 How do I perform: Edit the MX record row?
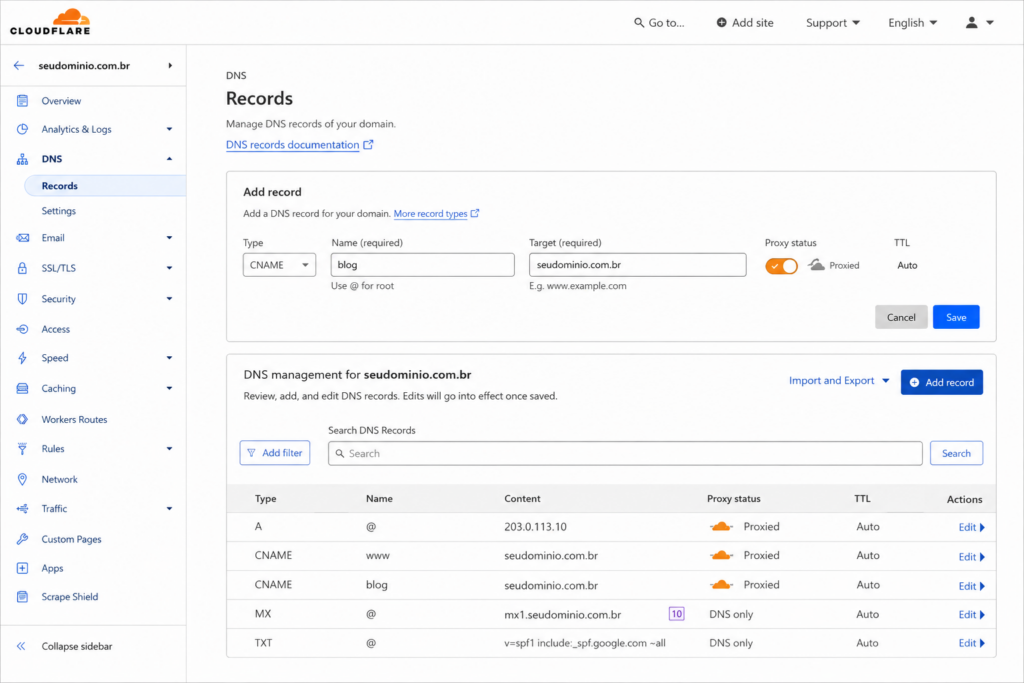click(x=971, y=614)
